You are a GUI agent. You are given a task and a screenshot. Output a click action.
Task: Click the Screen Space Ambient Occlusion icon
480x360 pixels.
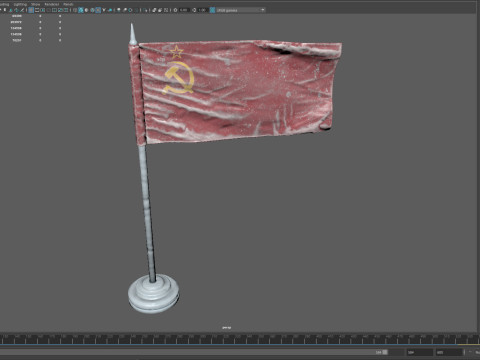click(x=118, y=10)
